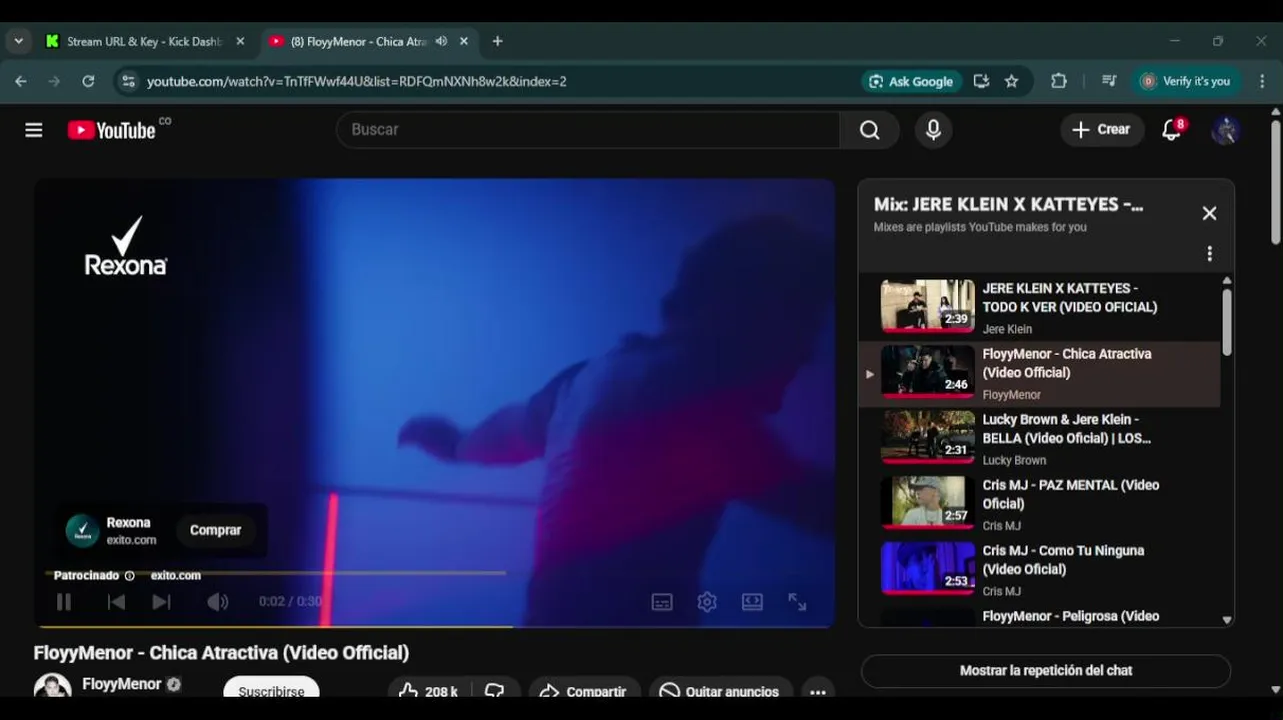Click the Verify it's you profile chip
The width and height of the screenshot is (1283, 720).
(1186, 81)
